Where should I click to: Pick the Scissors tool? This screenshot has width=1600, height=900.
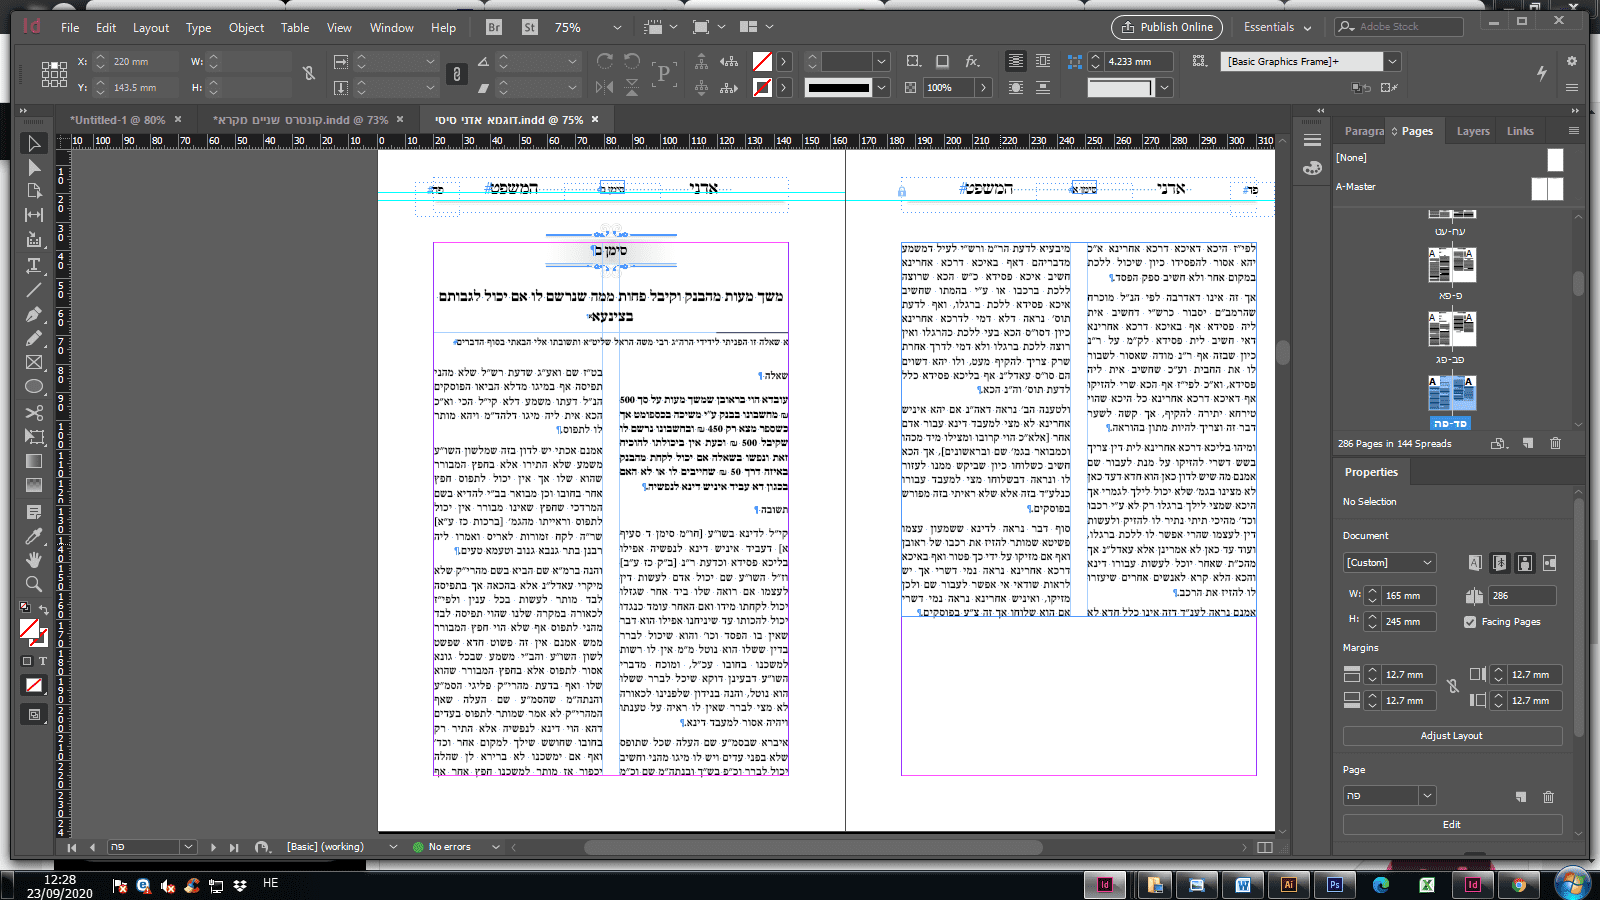pos(34,412)
